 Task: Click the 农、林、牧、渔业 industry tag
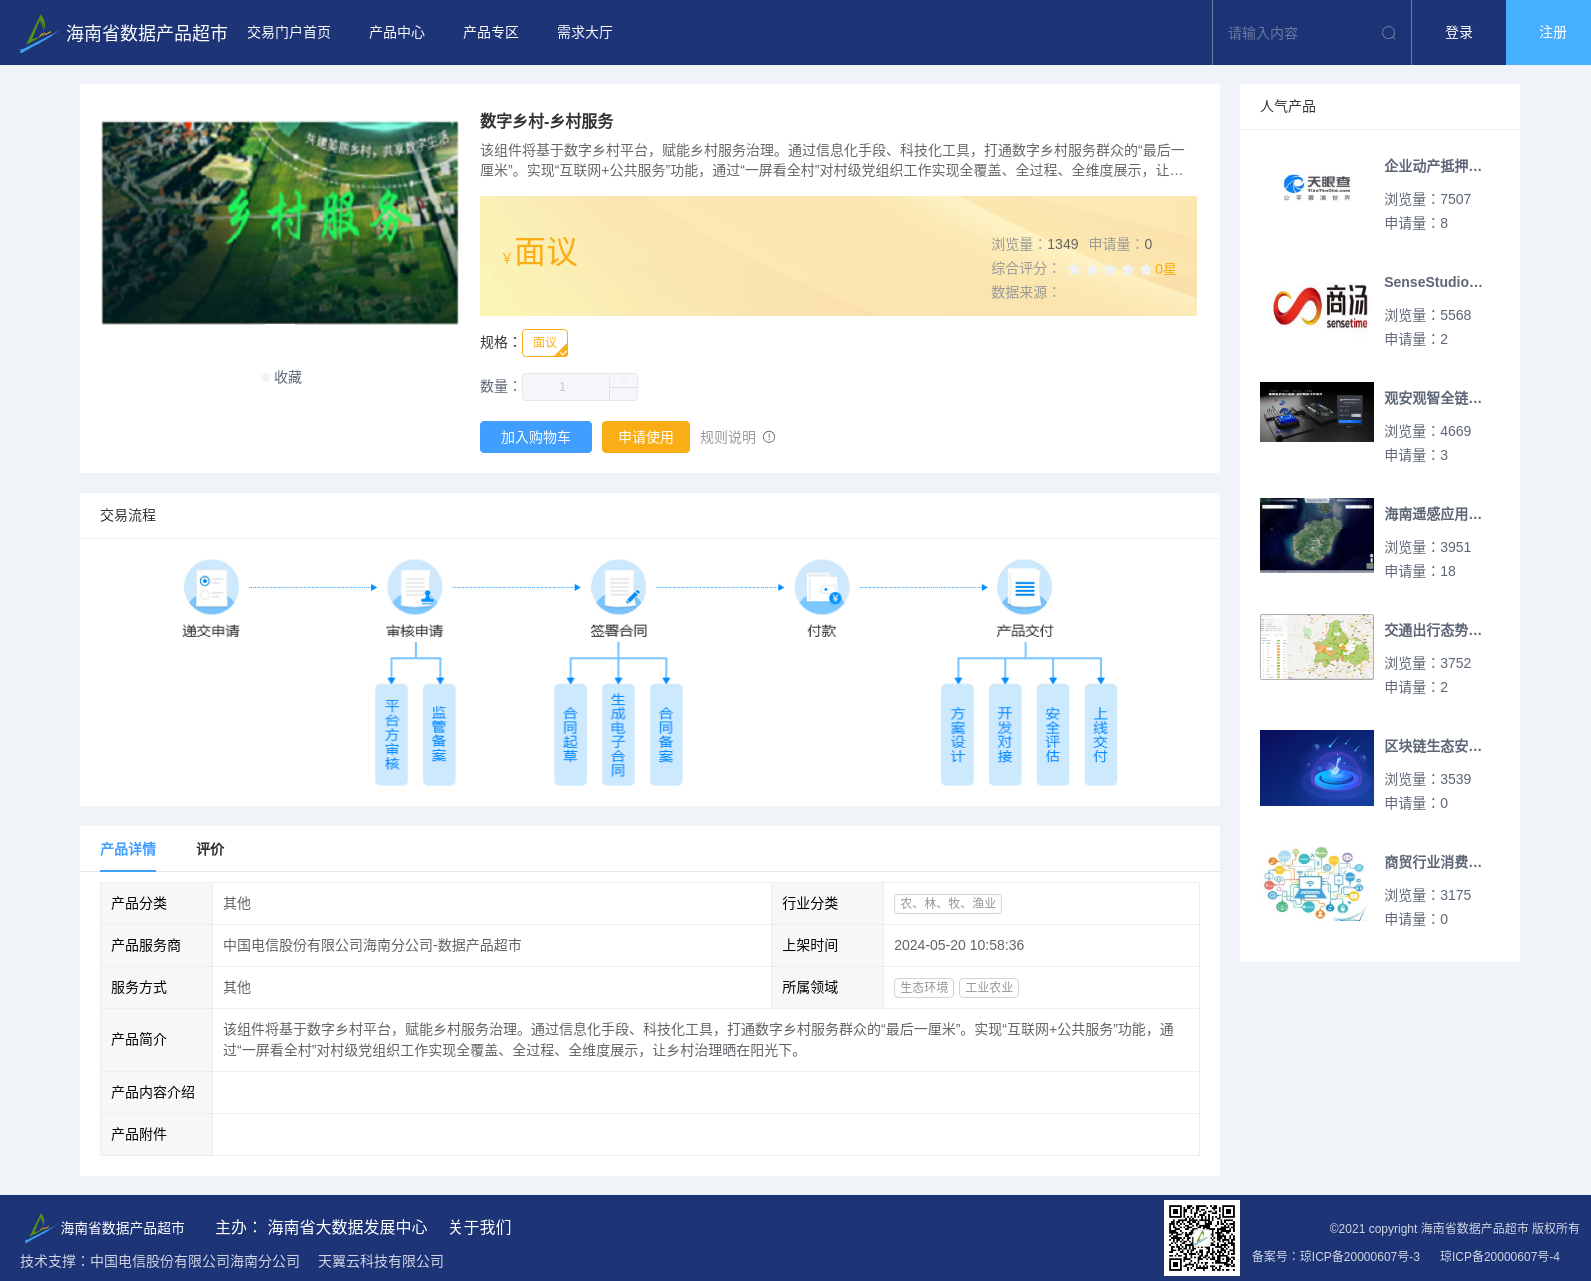[x=948, y=903]
